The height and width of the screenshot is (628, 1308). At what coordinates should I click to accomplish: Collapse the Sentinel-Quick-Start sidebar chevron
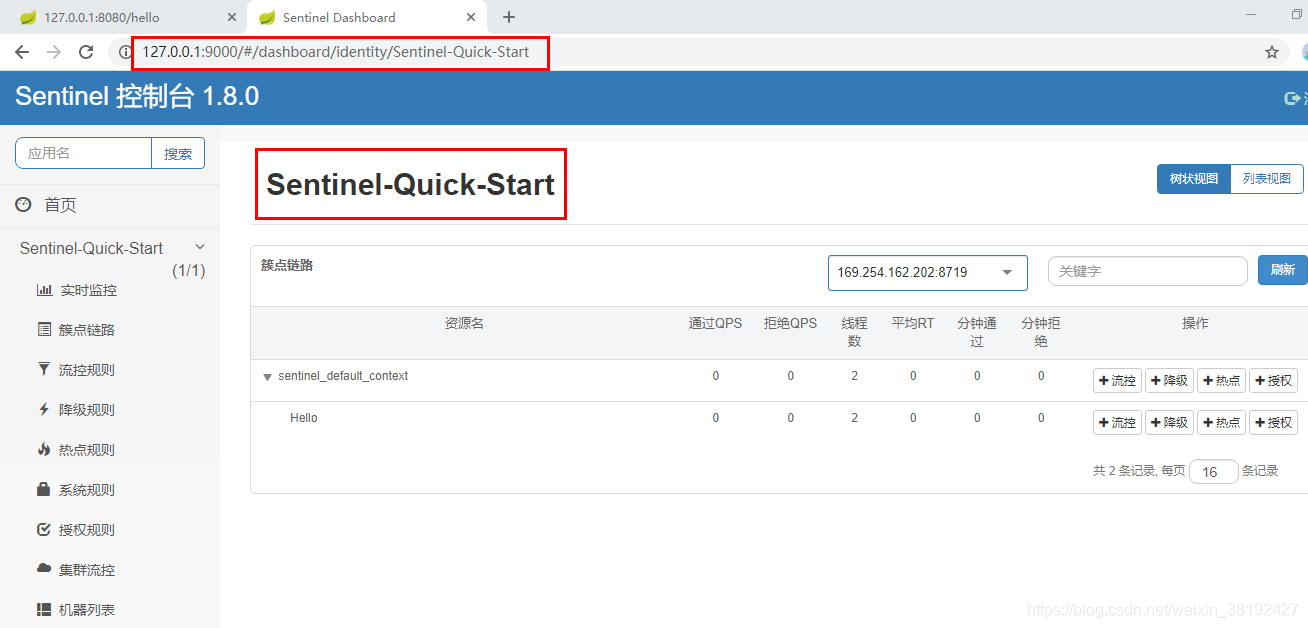click(200, 247)
